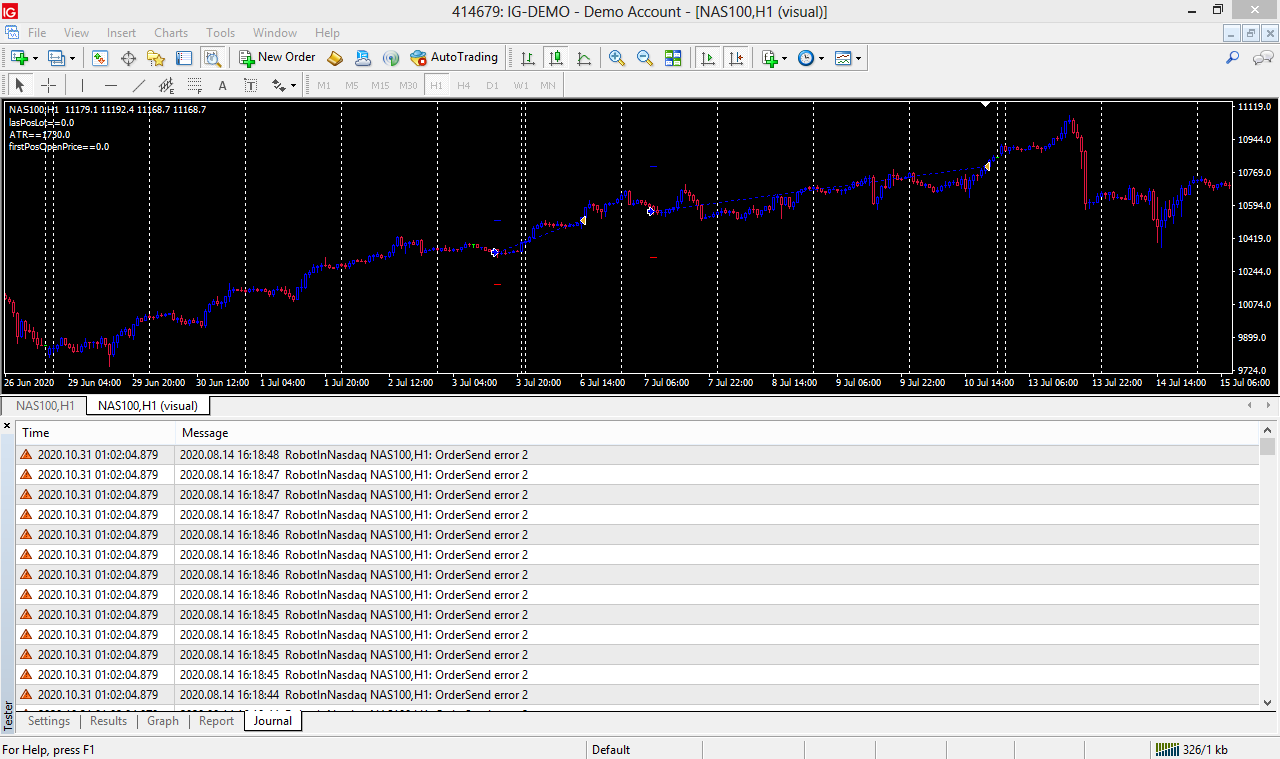Screen dimensions: 1280x759
Task: Switch chart to candlesticks
Action: click(556, 58)
